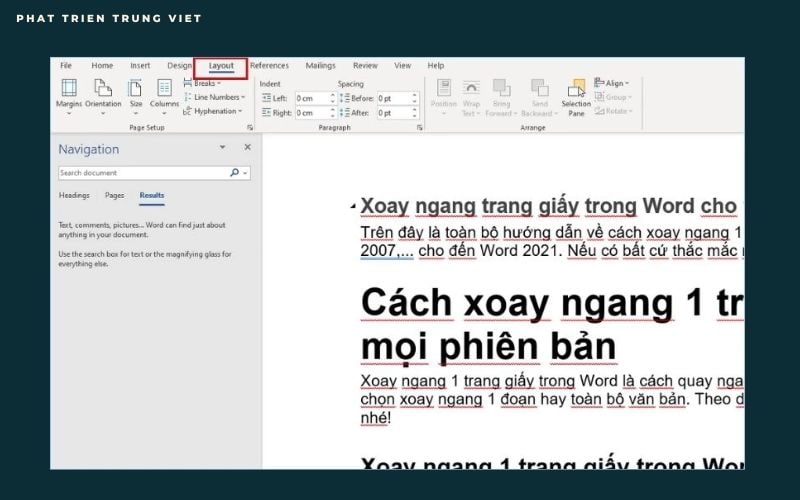800x500 pixels.
Task: Click the search magnifying glass icon
Action: 234,173
